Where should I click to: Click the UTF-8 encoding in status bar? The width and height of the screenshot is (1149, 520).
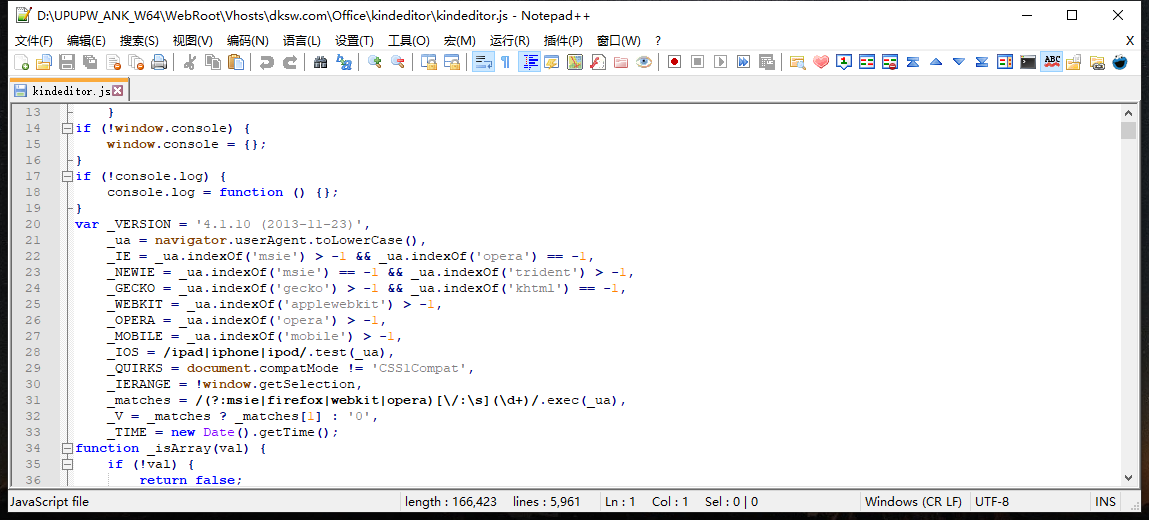[992, 502]
